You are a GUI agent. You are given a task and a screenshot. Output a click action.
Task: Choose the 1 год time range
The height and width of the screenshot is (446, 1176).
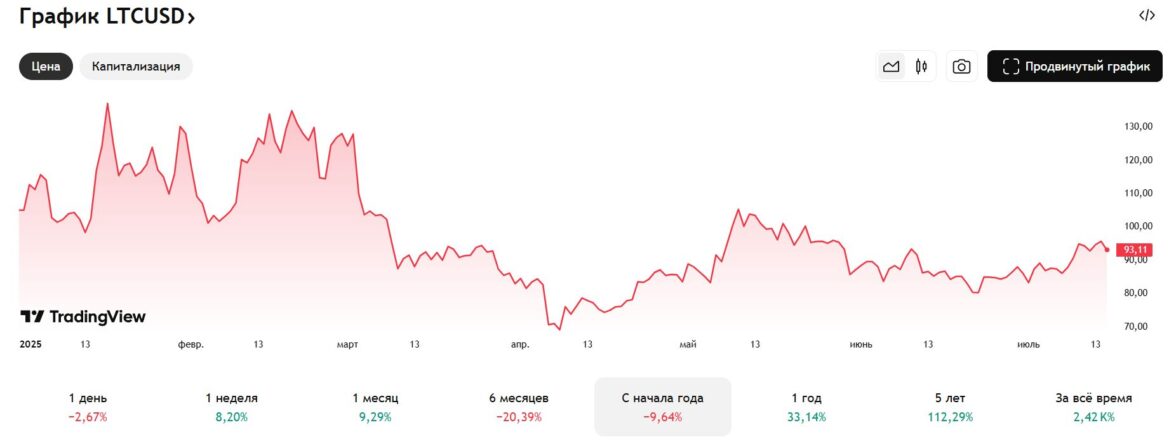click(806, 406)
